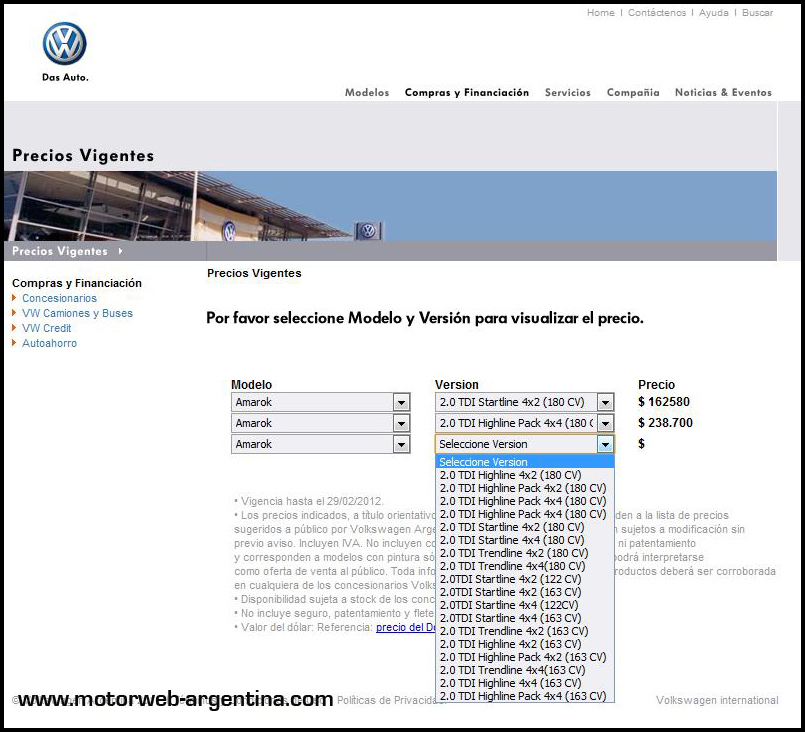This screenshot has height=732, width=805.
Task: Go to Home link in top bar
Action: [x=600, y=13]
